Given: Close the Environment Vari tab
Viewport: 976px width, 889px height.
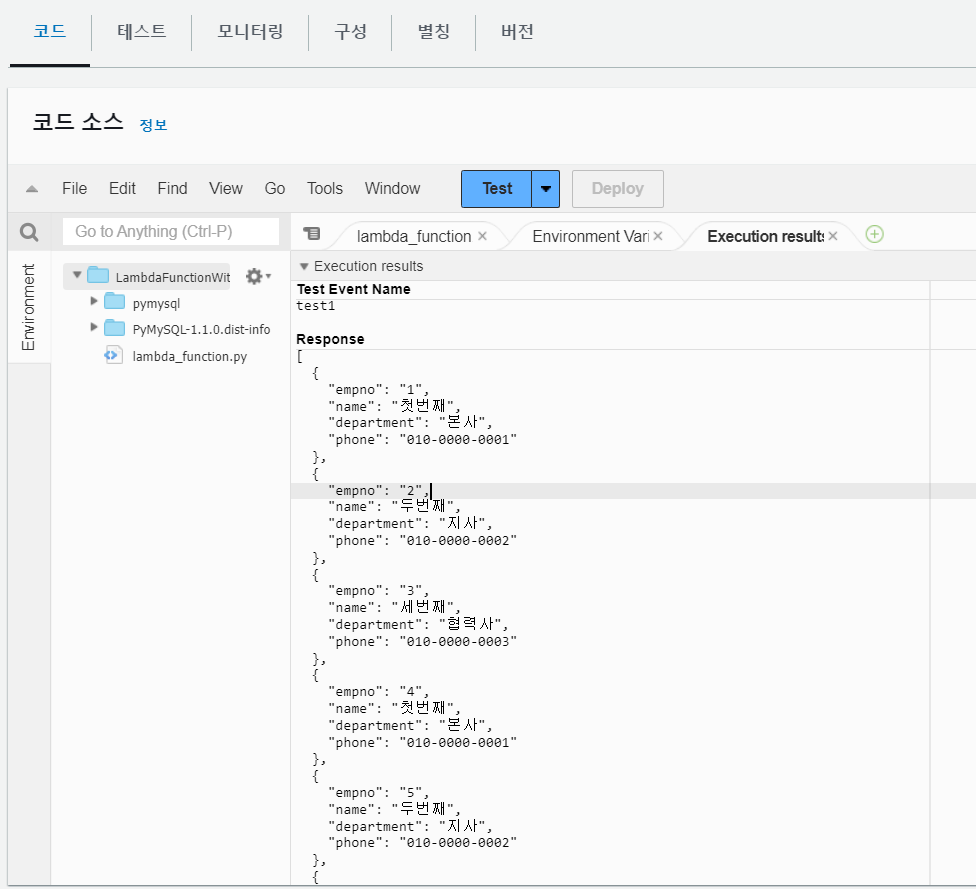Looking at the screenshot, I should click(x=658, y=237).
